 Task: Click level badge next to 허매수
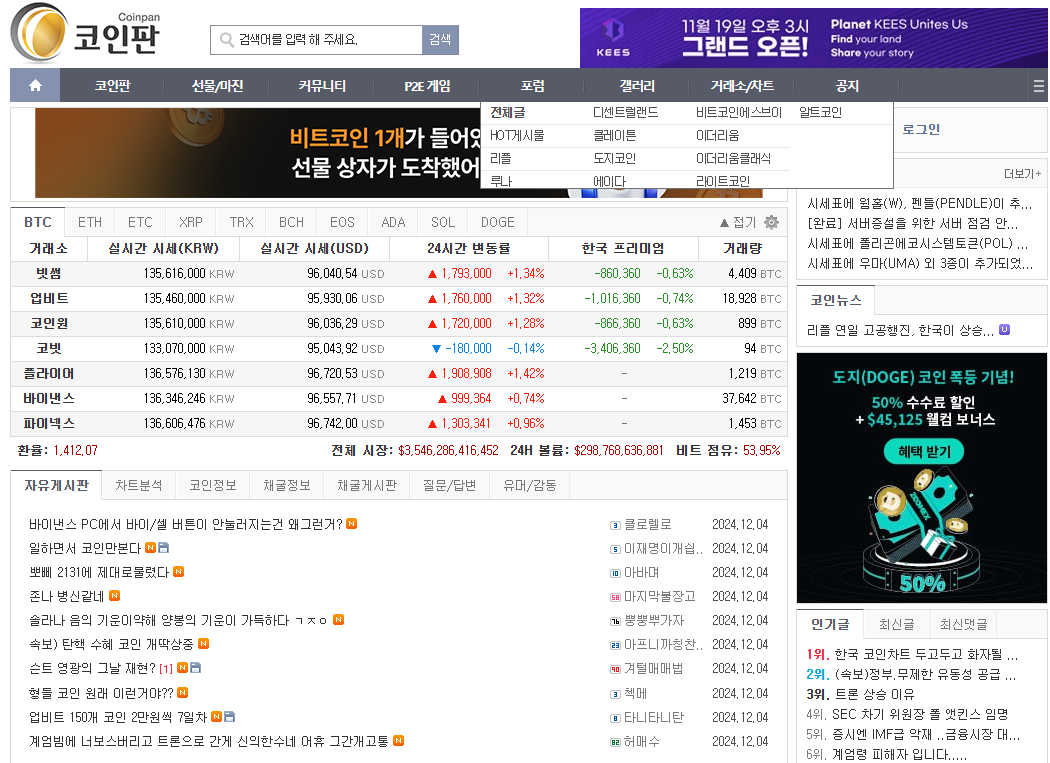pos(615,742)
